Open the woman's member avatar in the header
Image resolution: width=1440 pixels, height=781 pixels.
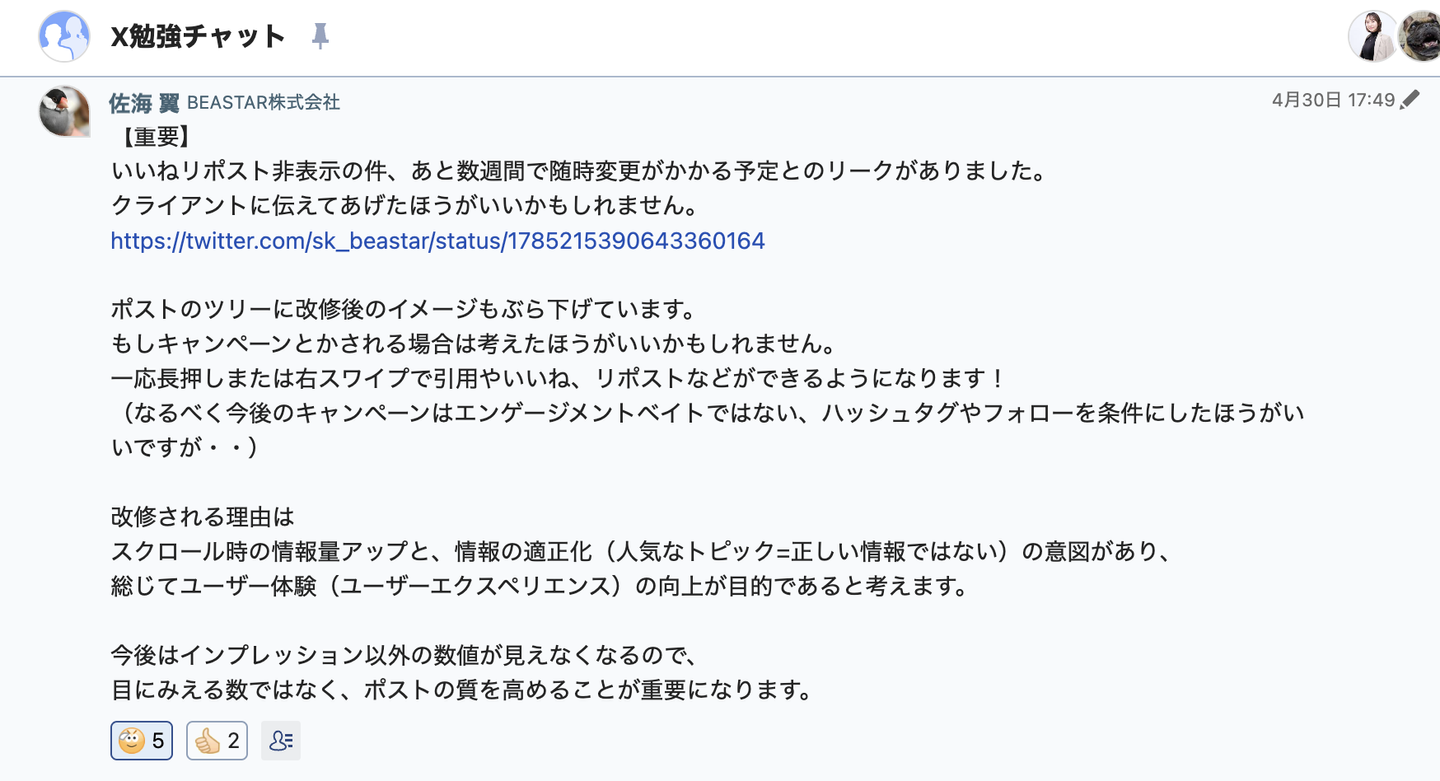coord(1372,37)
